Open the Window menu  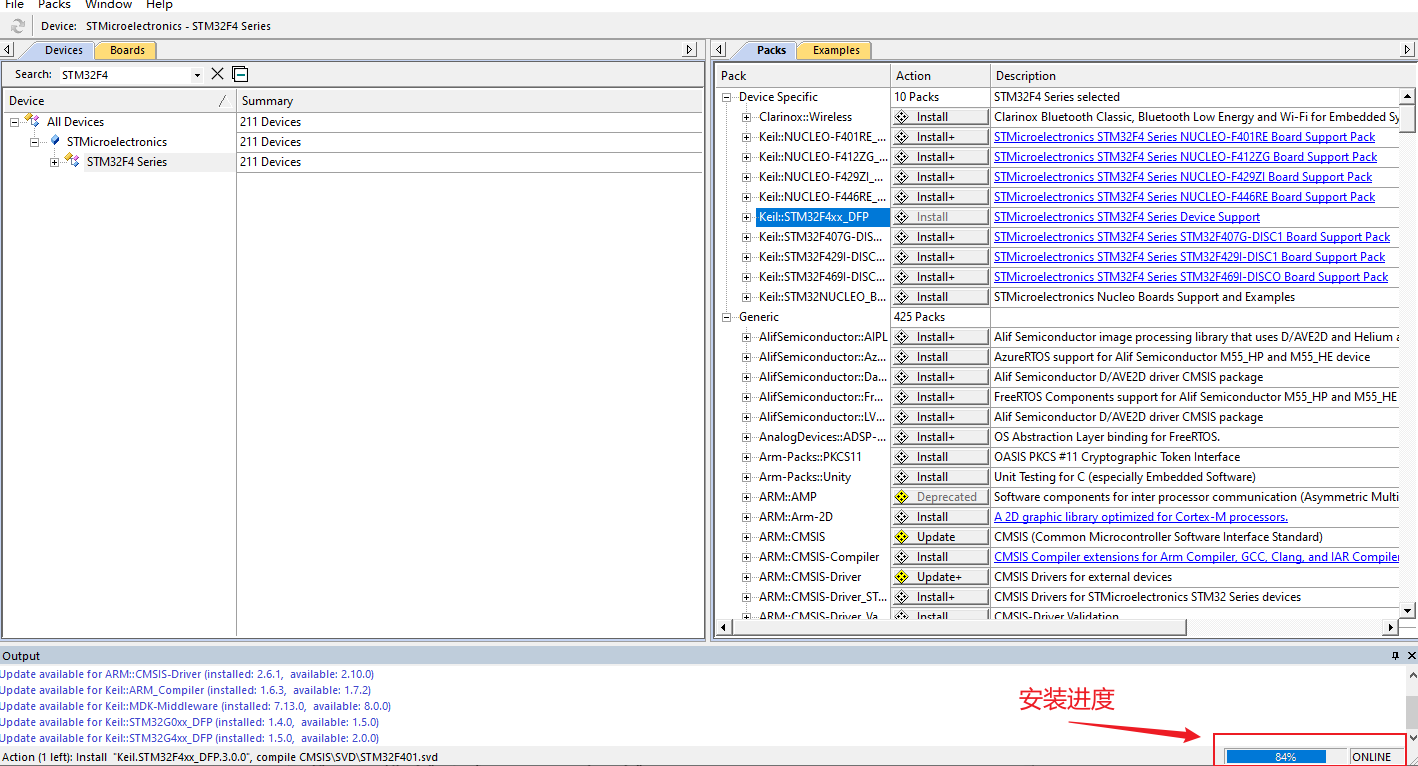(109, 5)
